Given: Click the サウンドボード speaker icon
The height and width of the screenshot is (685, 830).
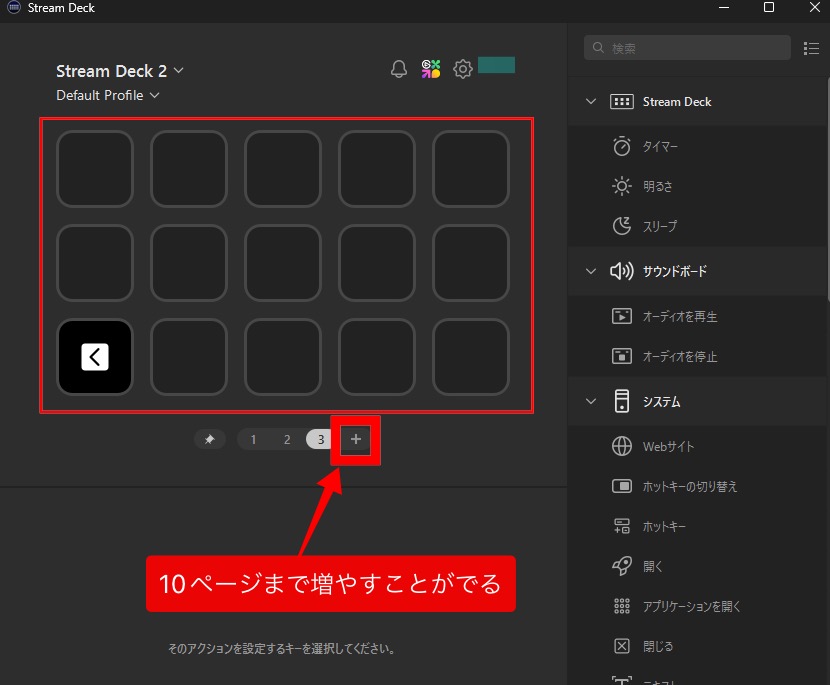Looking at the screenshot, I should click(621, 271).
